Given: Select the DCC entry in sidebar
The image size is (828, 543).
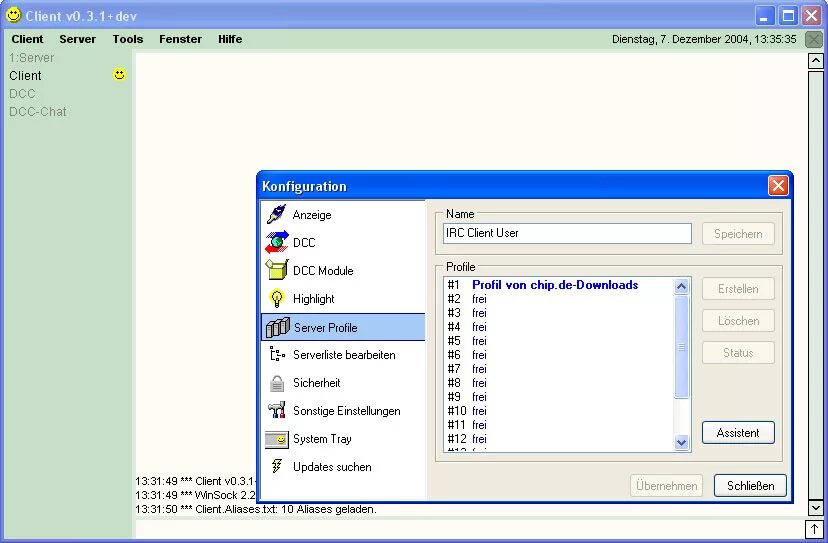Looking at the screenshot, I should click(x=22, y=93).
